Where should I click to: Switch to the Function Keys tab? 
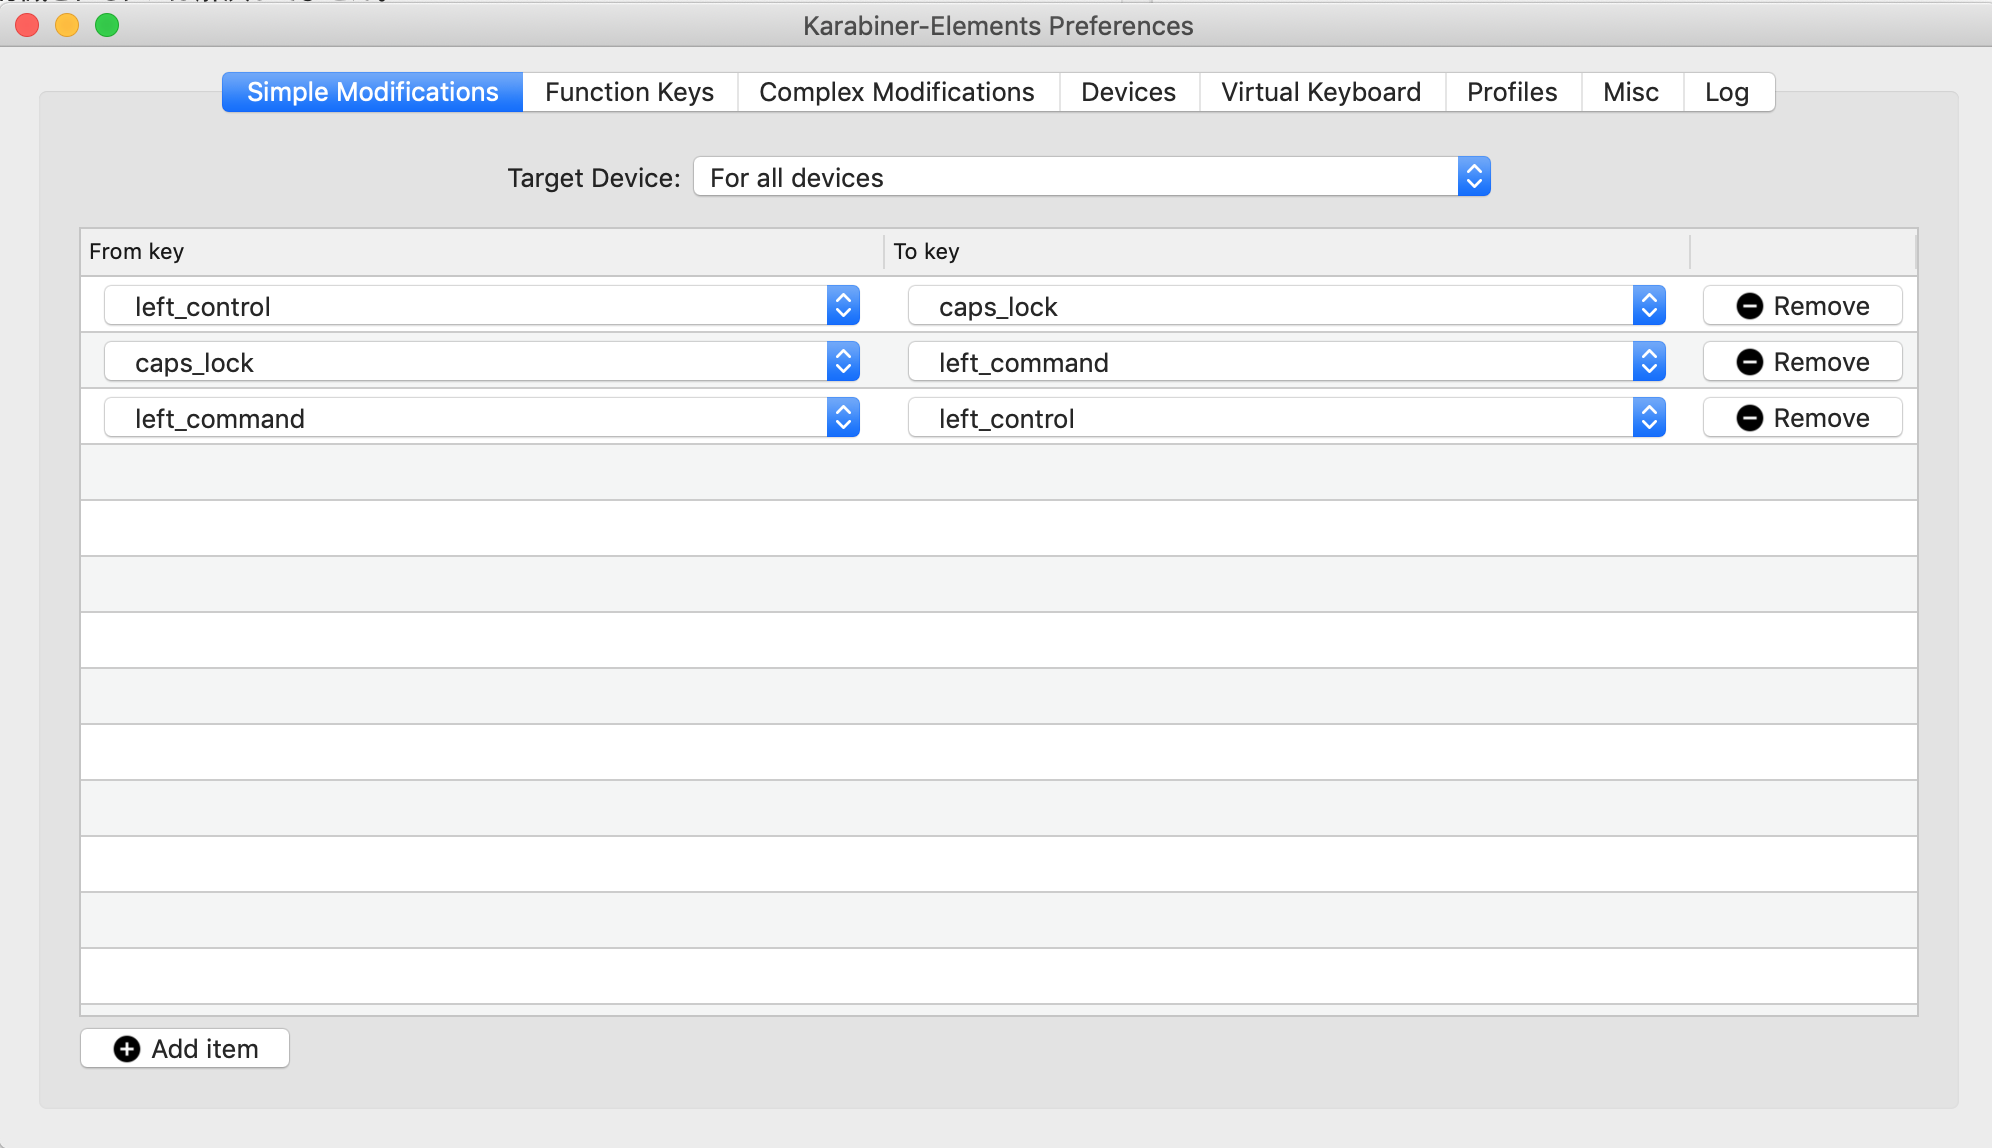tap(630, 92)
